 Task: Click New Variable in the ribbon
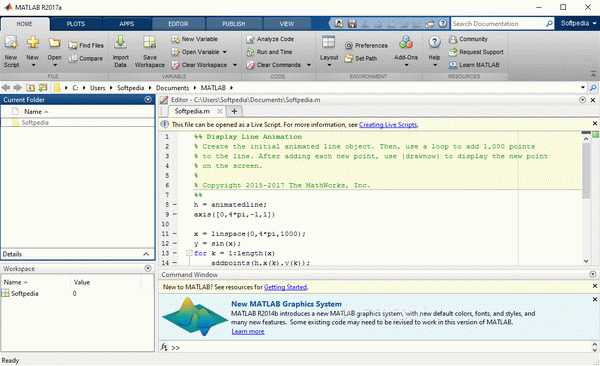tap(194, 39)
